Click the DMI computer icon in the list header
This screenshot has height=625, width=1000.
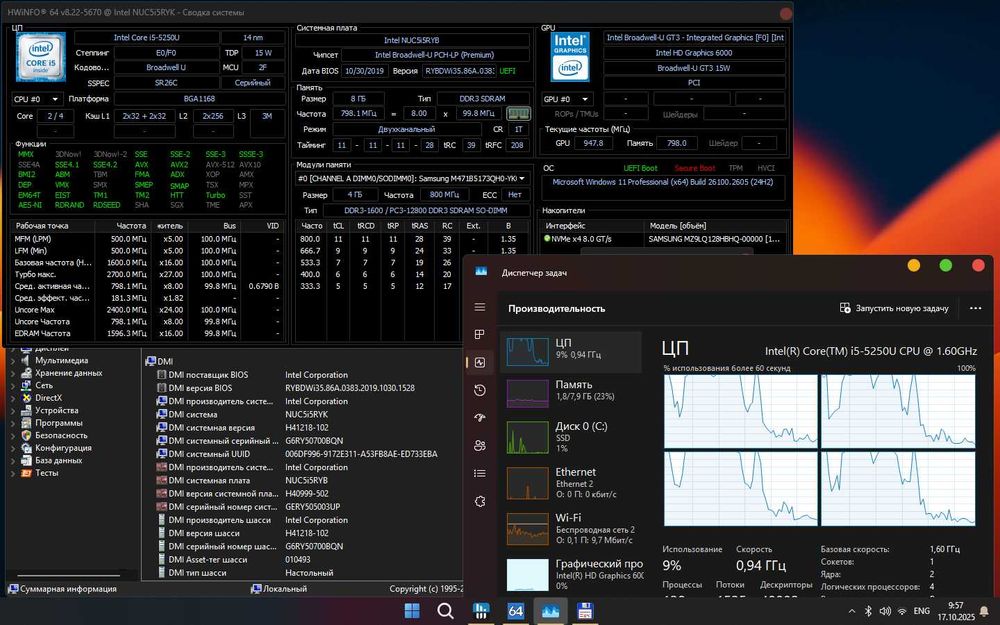coord(151,361)
